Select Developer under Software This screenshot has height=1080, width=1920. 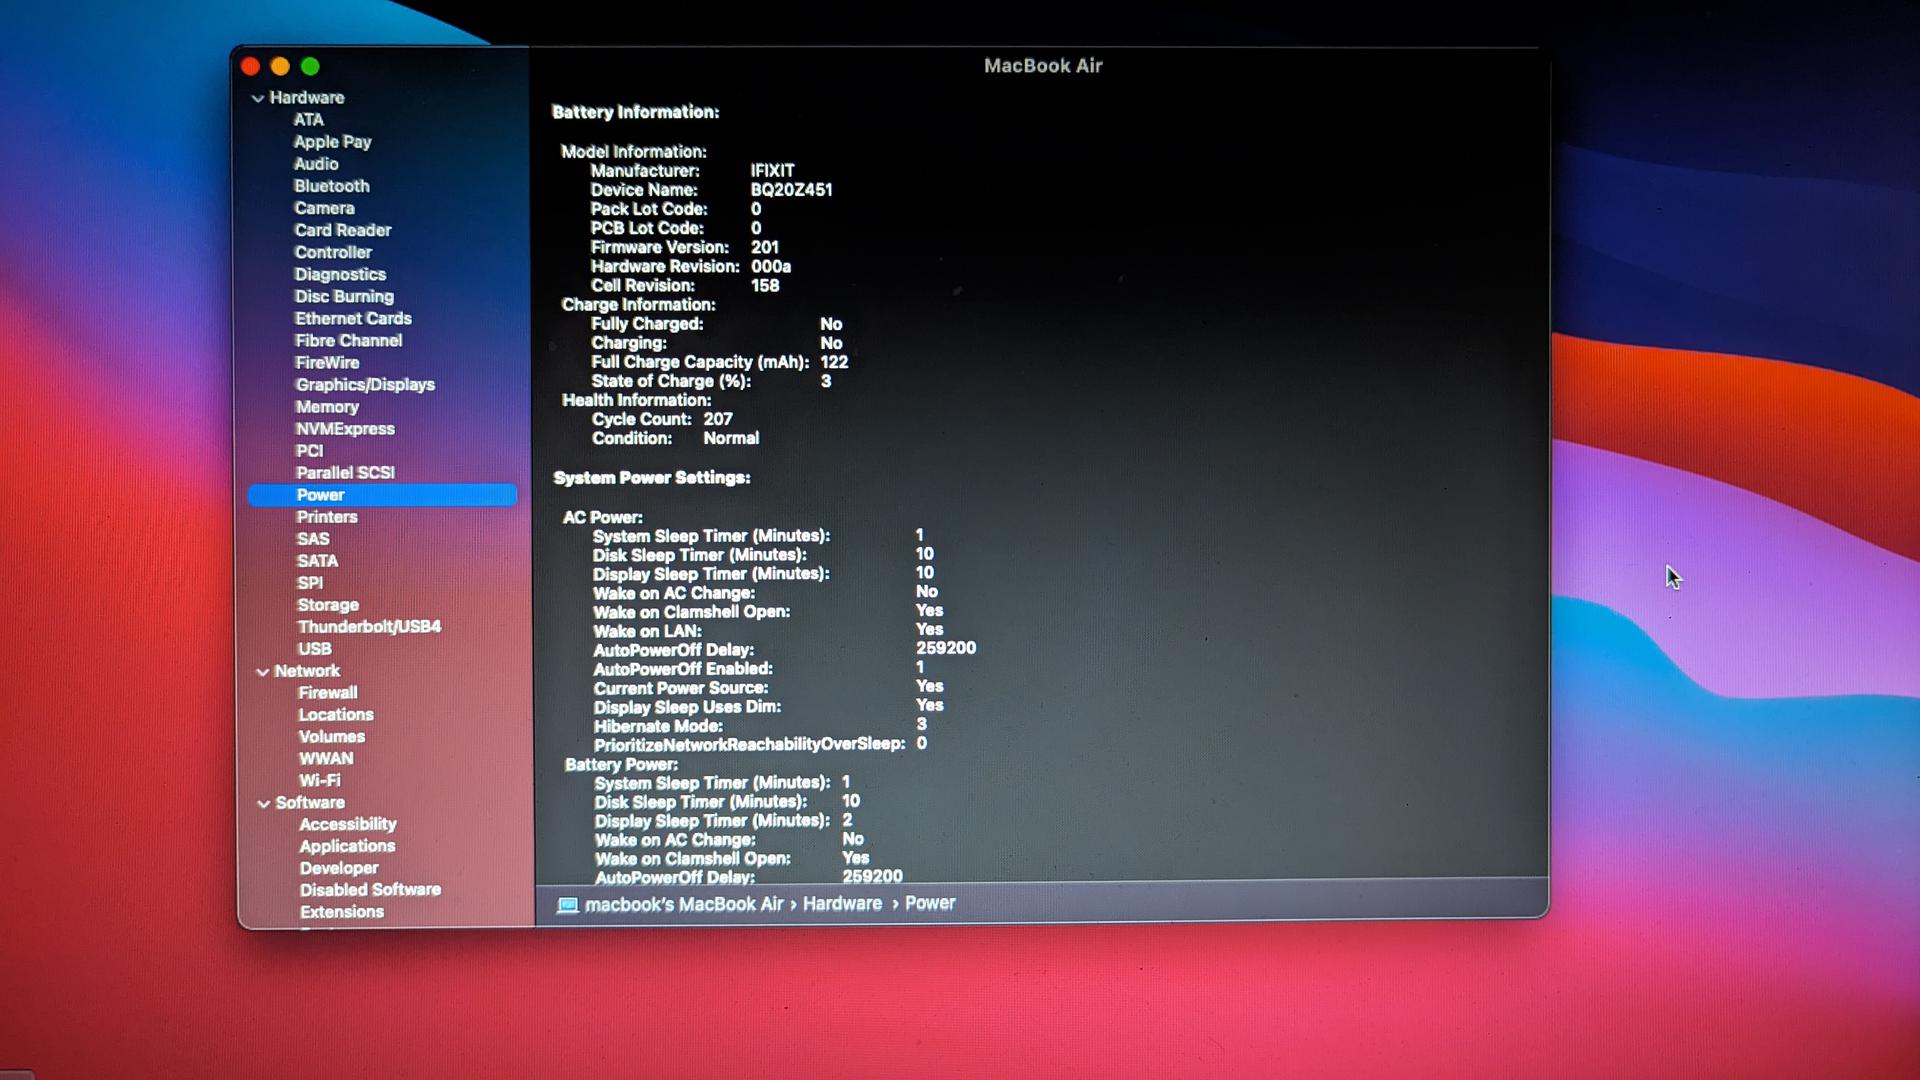(x=339, y=869)
